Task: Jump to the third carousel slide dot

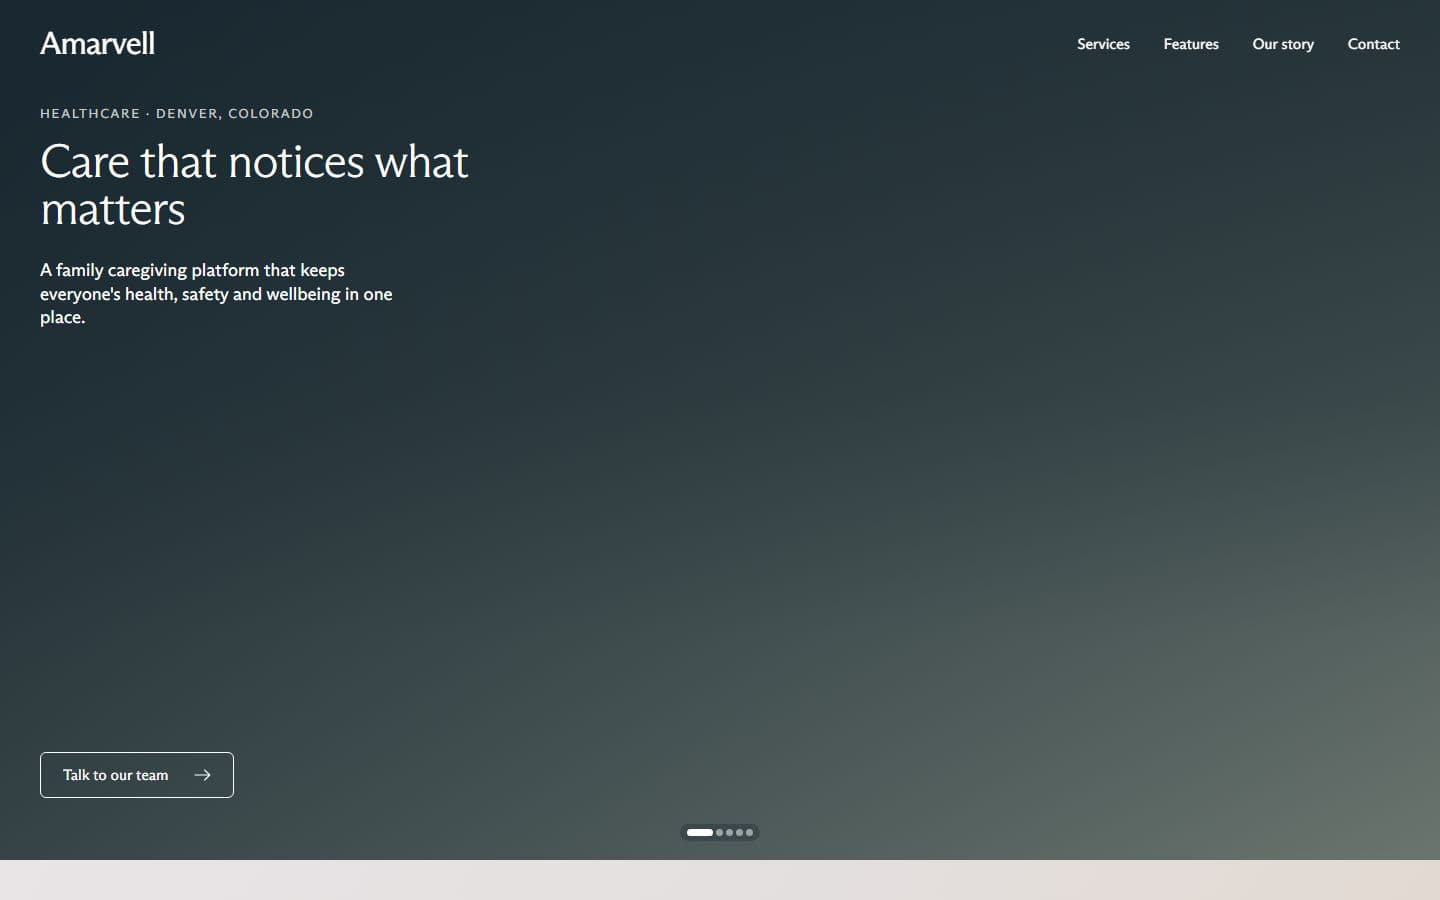Action: (730, 832)
